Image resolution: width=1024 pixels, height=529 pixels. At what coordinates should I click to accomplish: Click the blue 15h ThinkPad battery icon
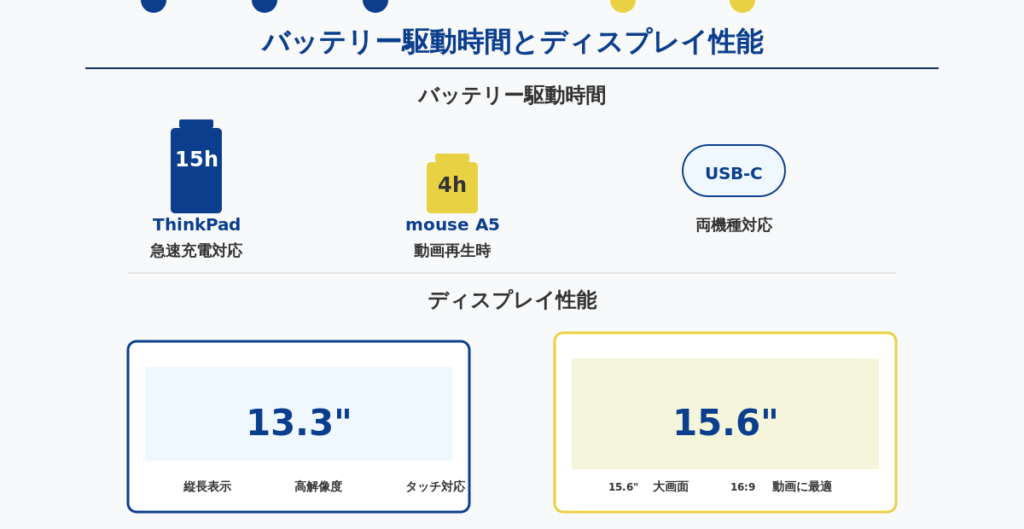(196, 167)
